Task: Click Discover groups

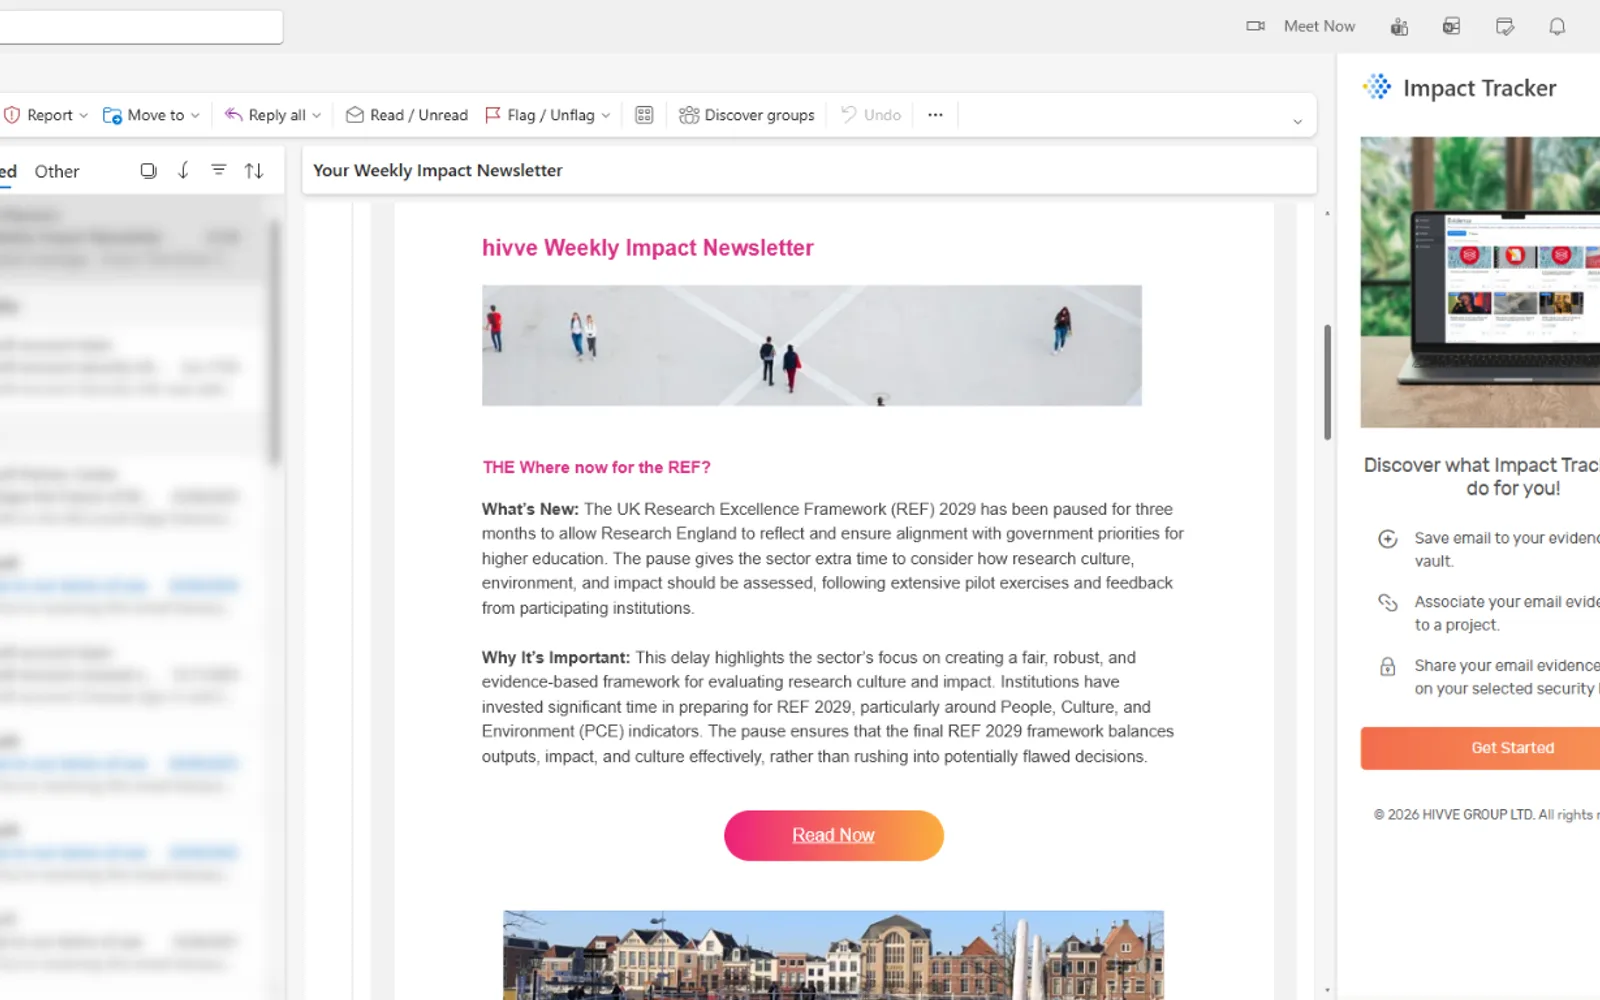Action: click(x=747, y=115)
